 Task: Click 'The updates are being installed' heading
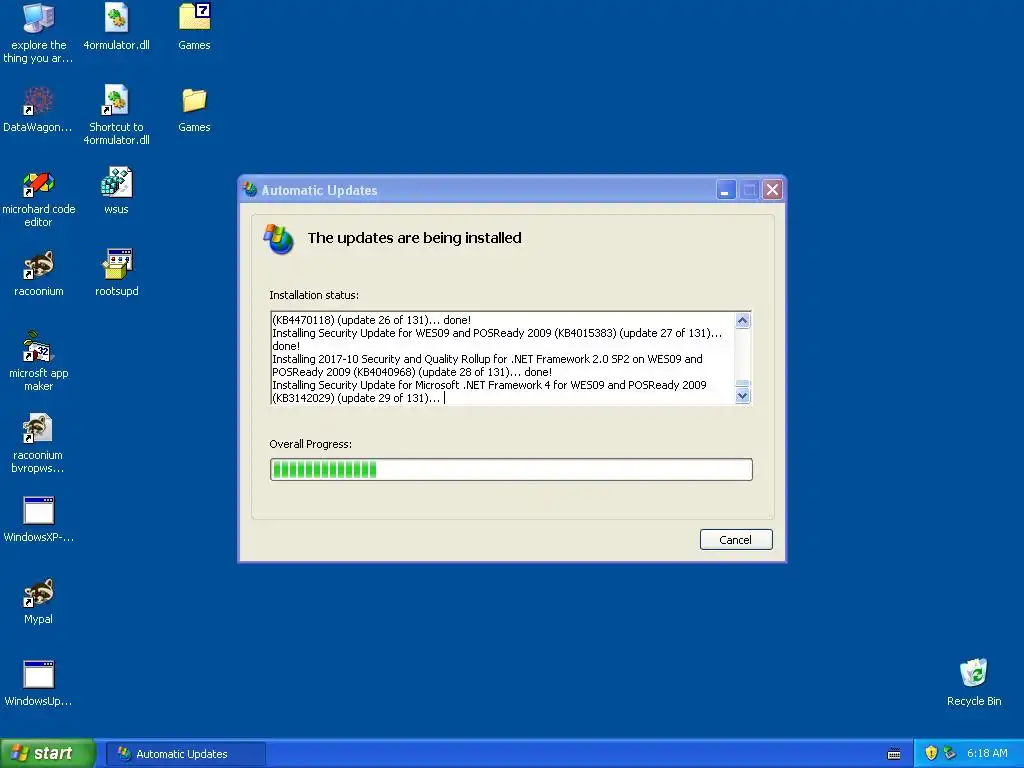click(415, 238)
